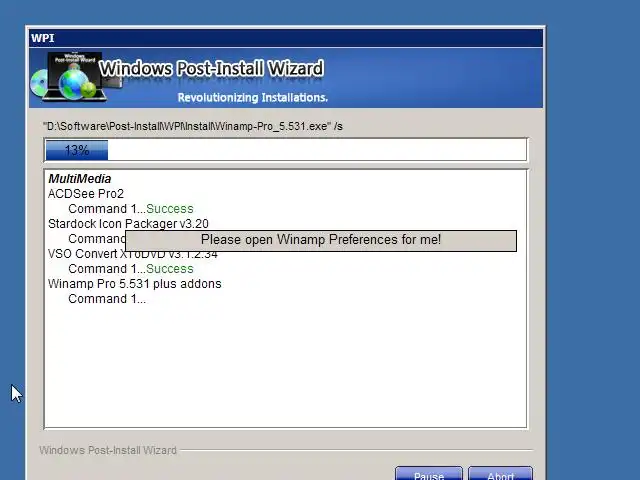Click the WPI laptop and globe logo
Viewport: 640px width, 480px height.
[75, 76]
